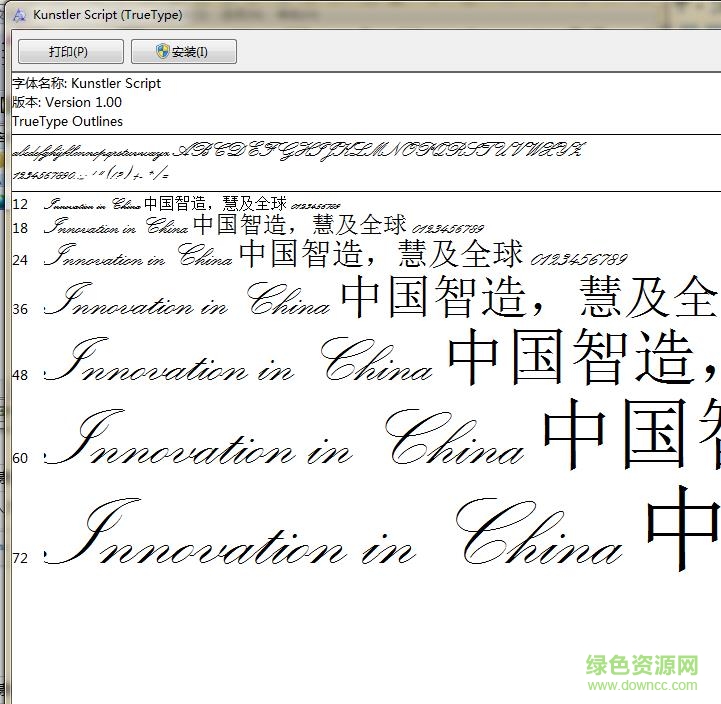Click the 48 point Innovation in China sample

click(239, 360)
